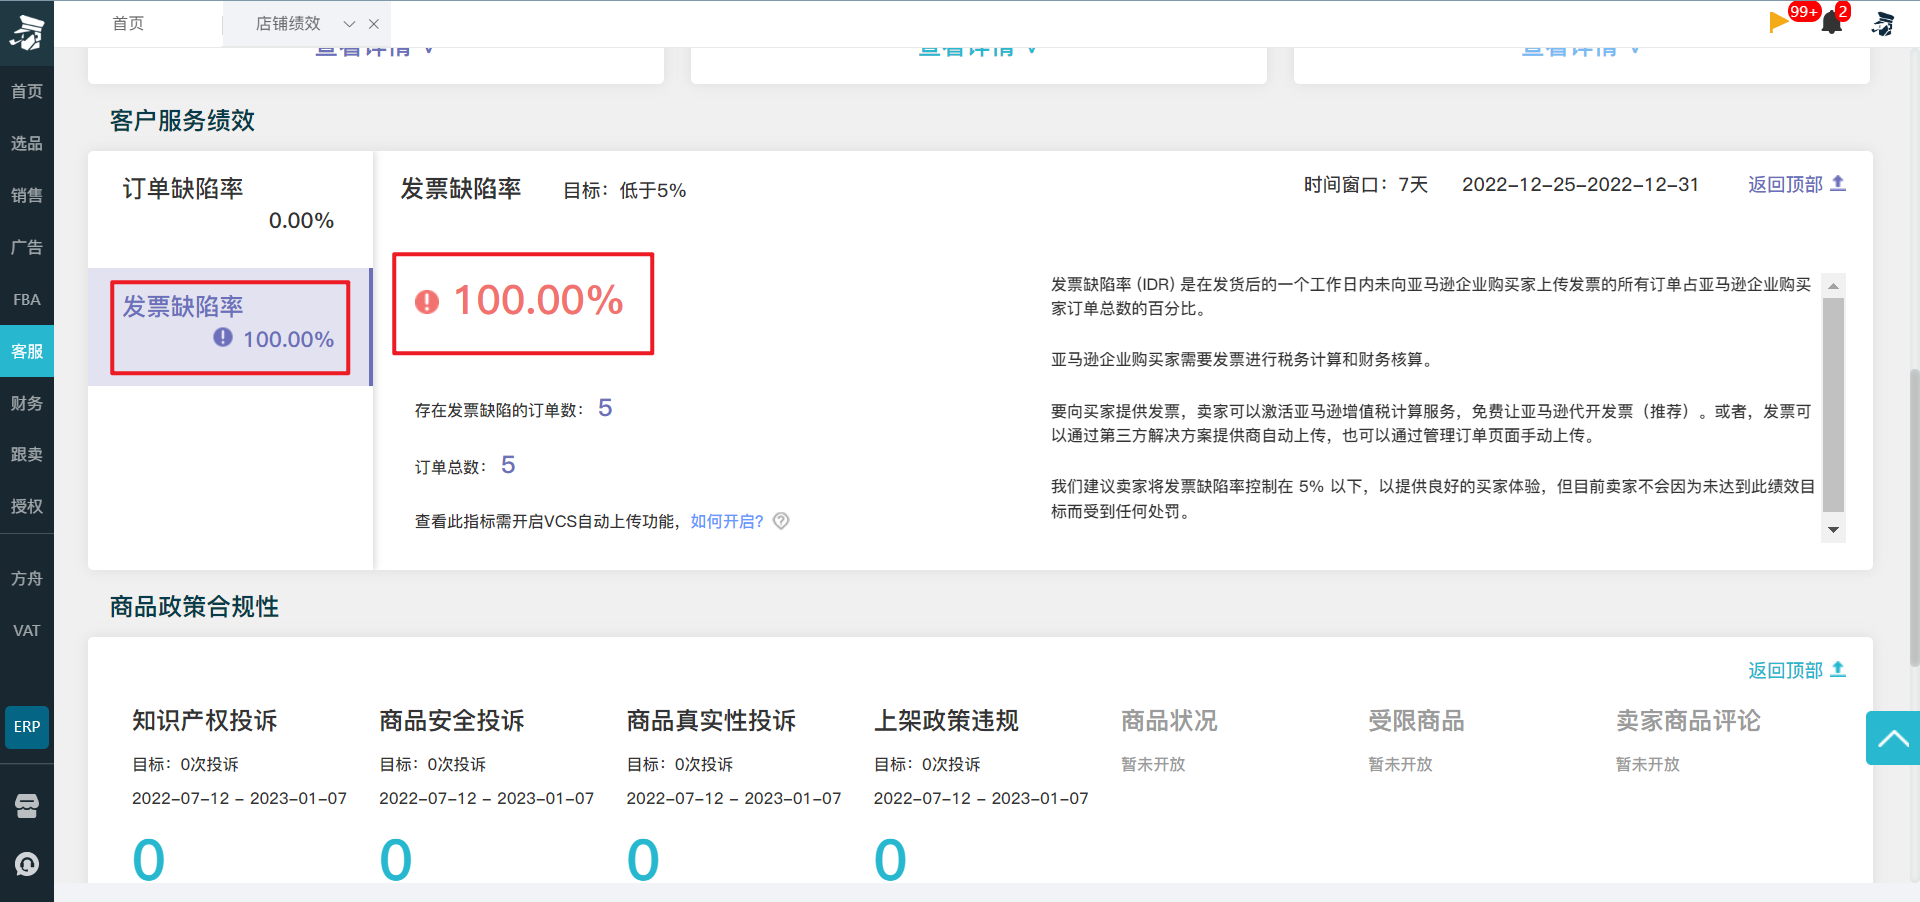This screenshot has width=1920, height=902.
Task: Open 广告 in the sidebar
Action: [x=27, y=248]
